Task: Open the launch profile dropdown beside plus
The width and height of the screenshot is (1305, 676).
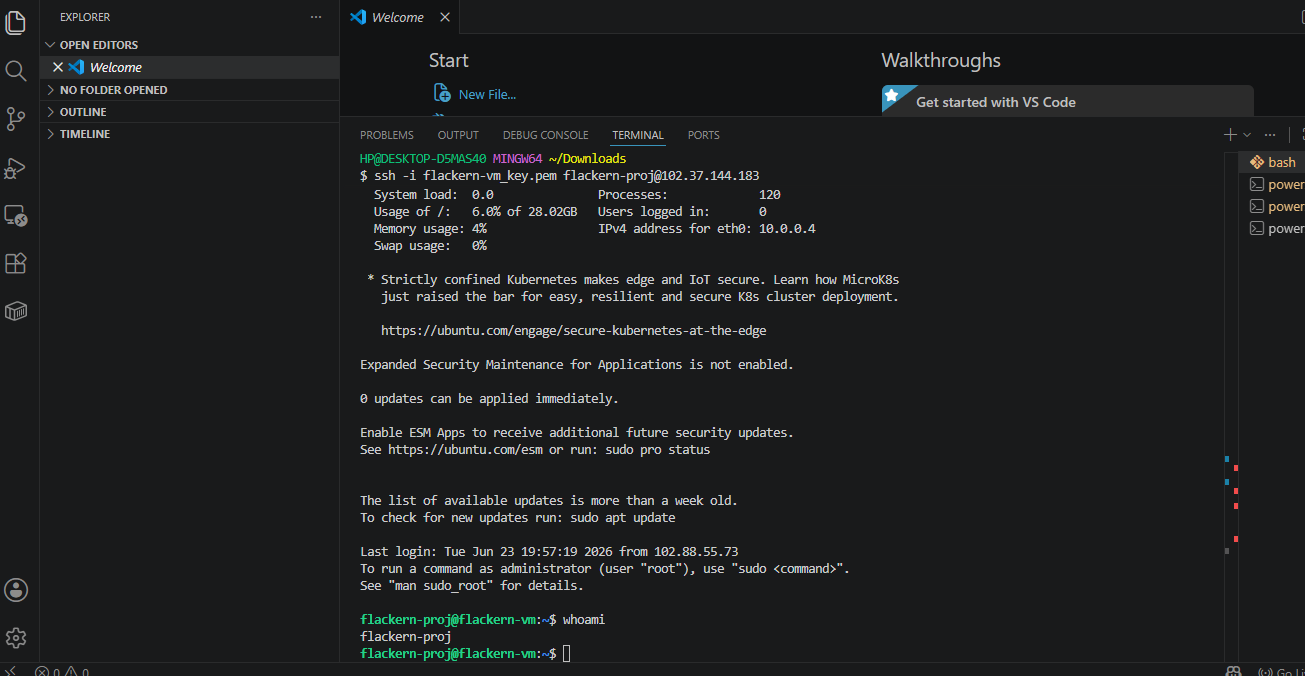Action: tap(1246, 134)
